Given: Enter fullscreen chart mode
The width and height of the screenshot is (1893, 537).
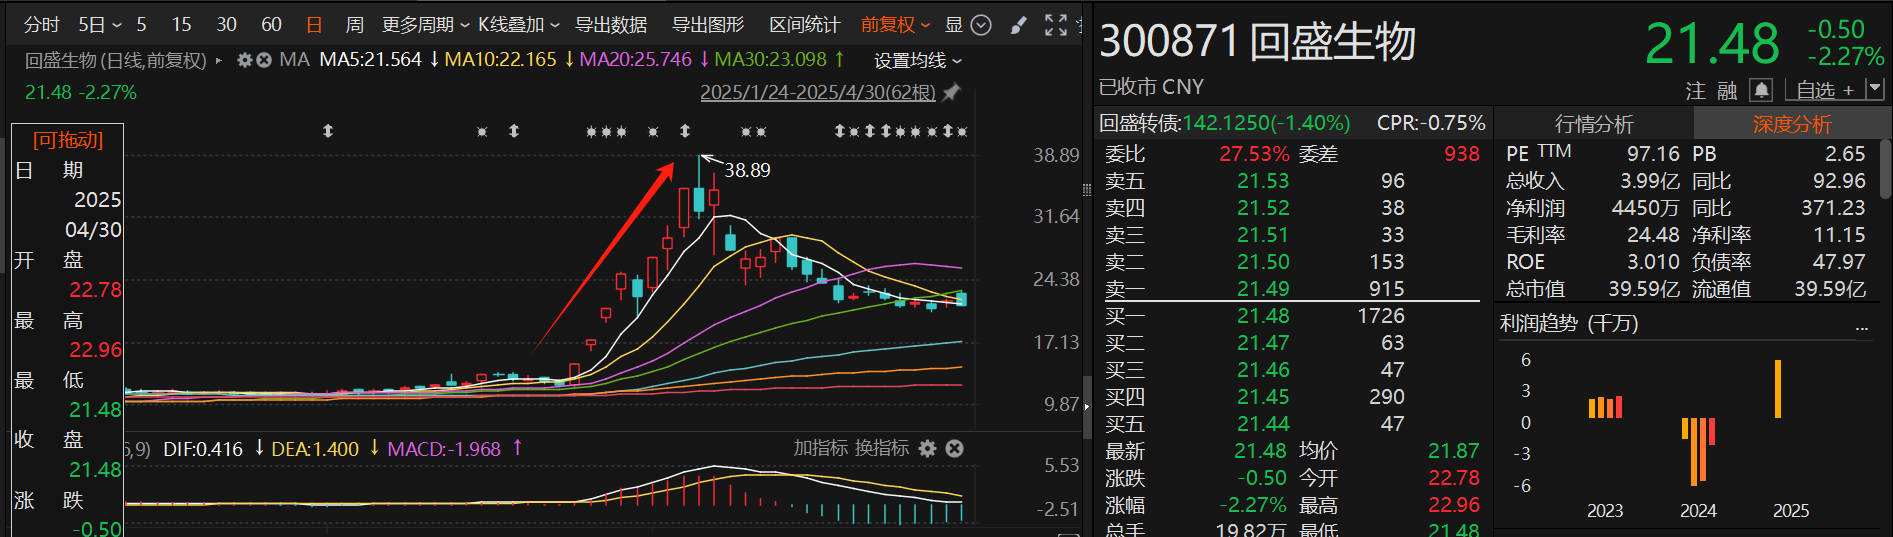Looking at the screenshot, I should point(1056,25).
